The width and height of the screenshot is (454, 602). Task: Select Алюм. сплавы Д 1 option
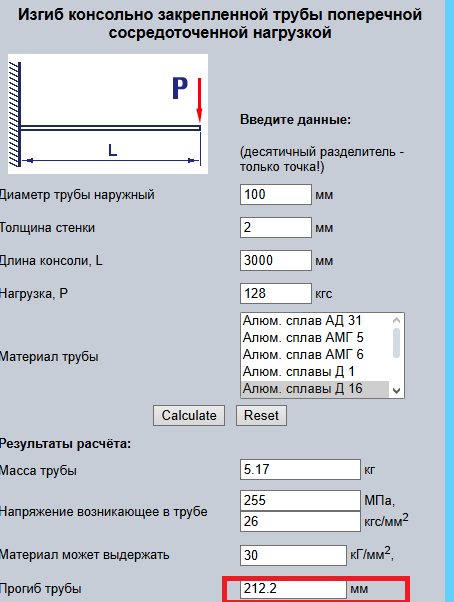[x=315, y=372]
